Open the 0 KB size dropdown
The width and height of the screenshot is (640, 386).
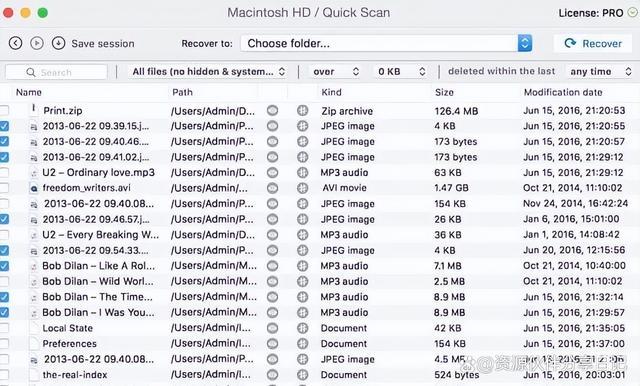pyautogui.click(x=401, y=71)
